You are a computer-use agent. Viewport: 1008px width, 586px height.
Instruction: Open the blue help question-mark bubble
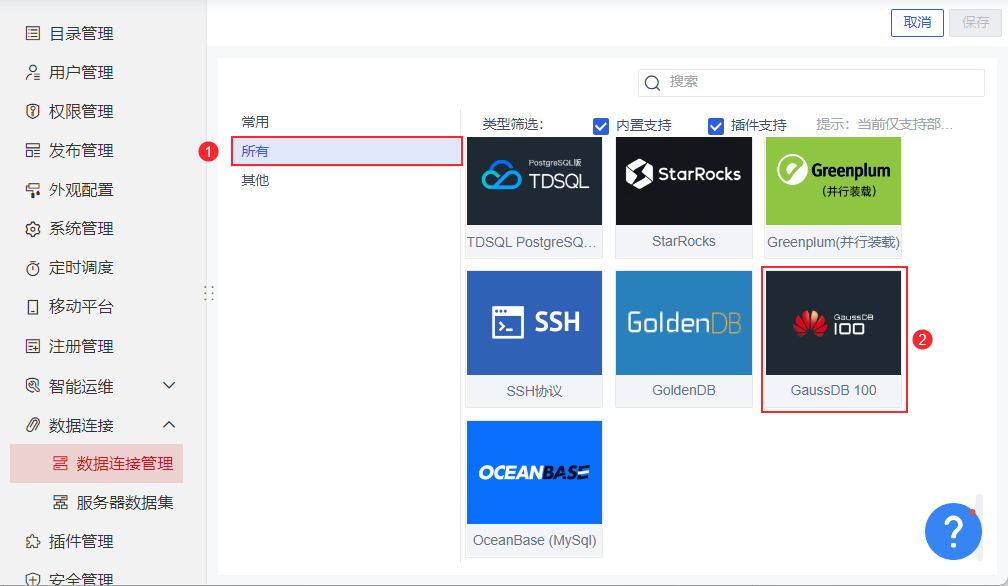coord(953,531)
